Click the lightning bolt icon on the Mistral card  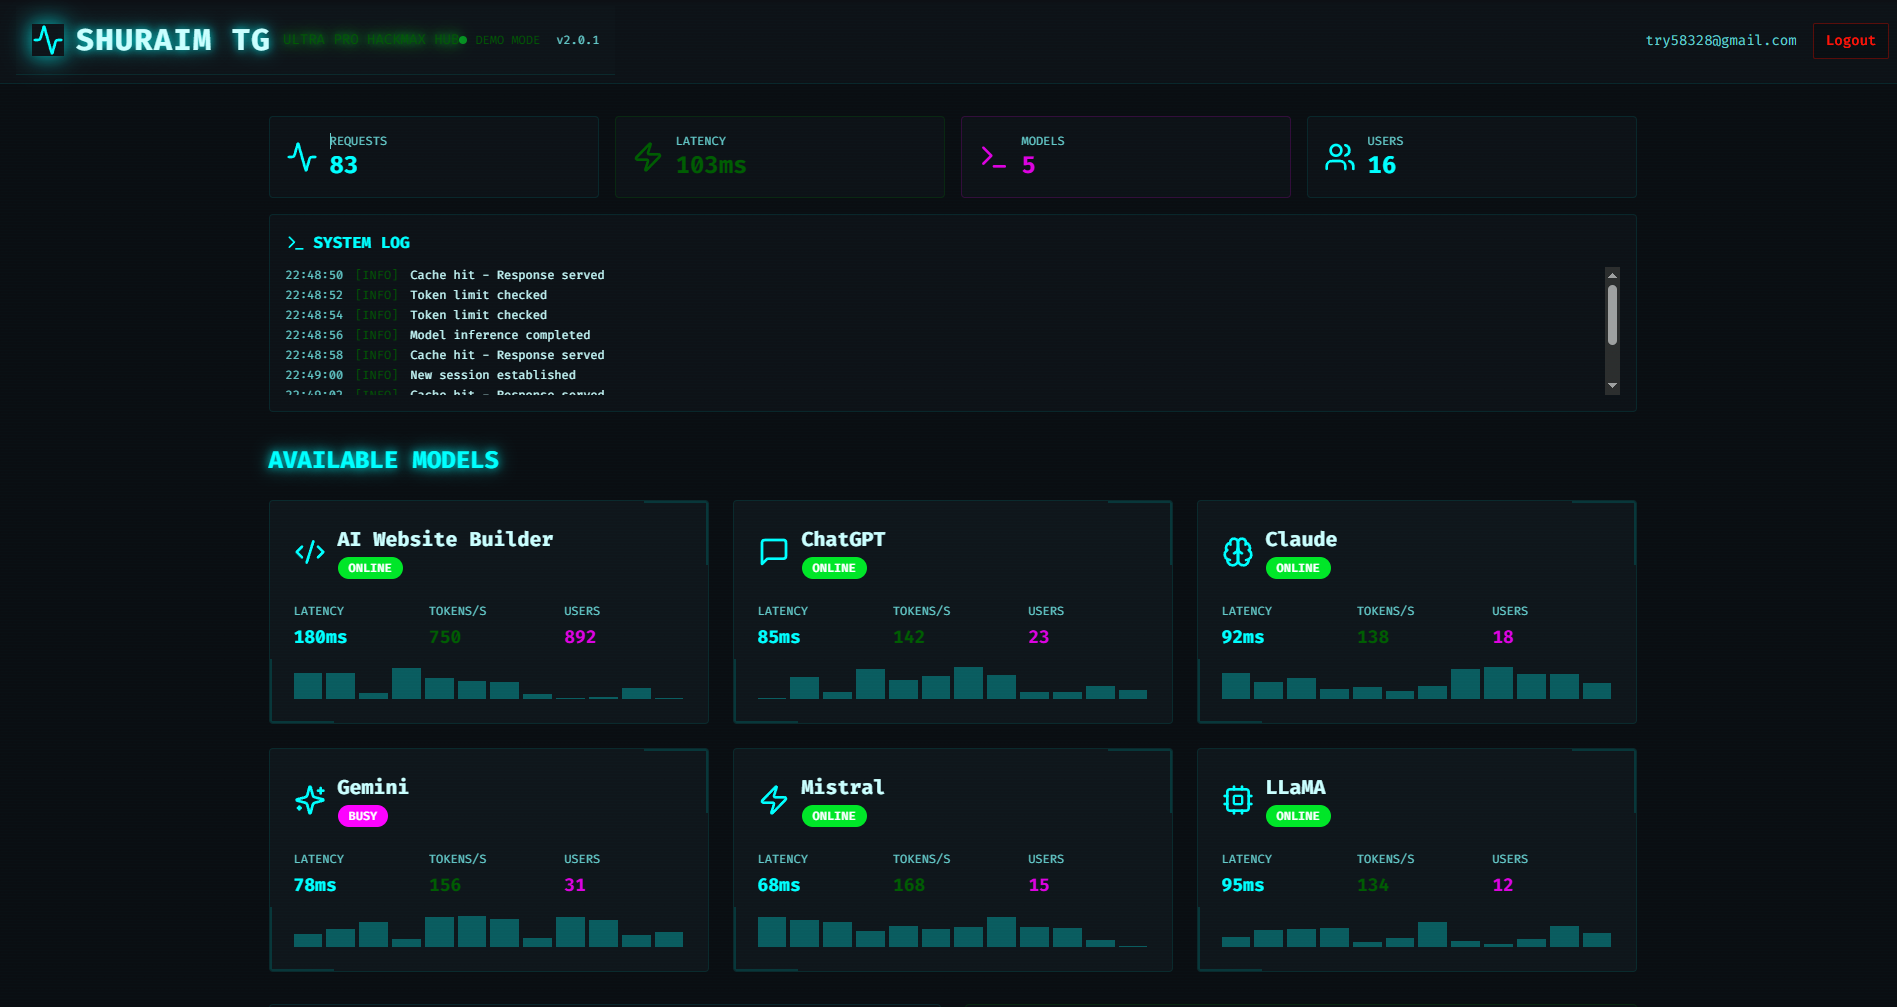tap(773, 799)
